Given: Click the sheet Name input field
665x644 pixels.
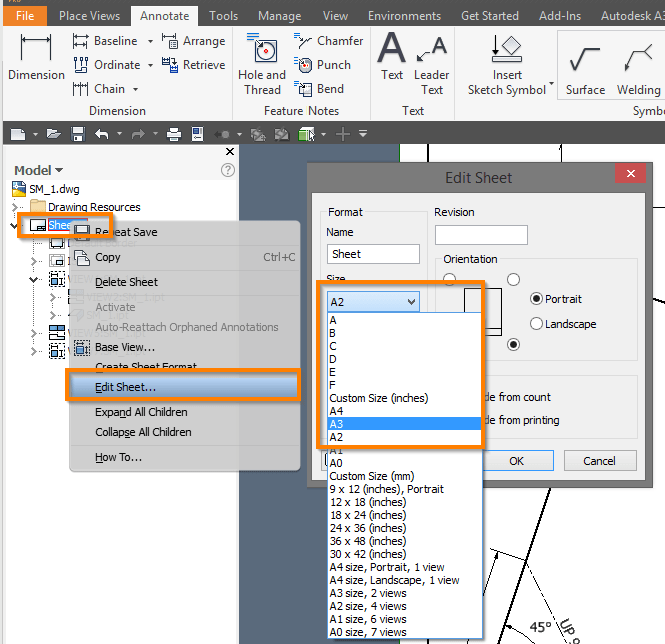Looking at the screenshot, I should click(373, 254).
